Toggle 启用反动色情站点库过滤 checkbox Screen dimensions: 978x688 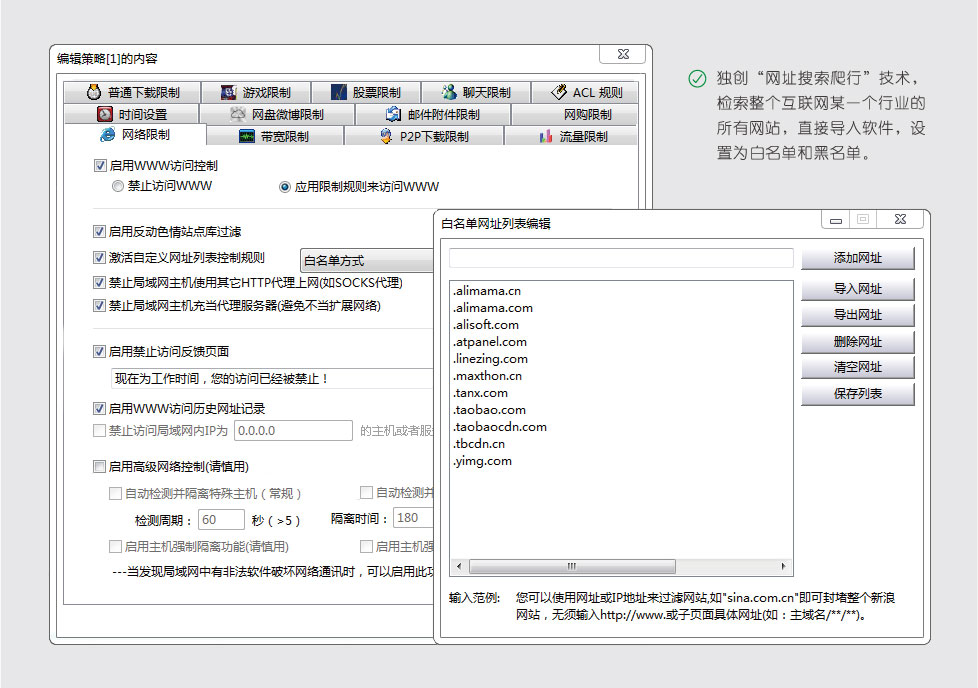pos(99,231)
